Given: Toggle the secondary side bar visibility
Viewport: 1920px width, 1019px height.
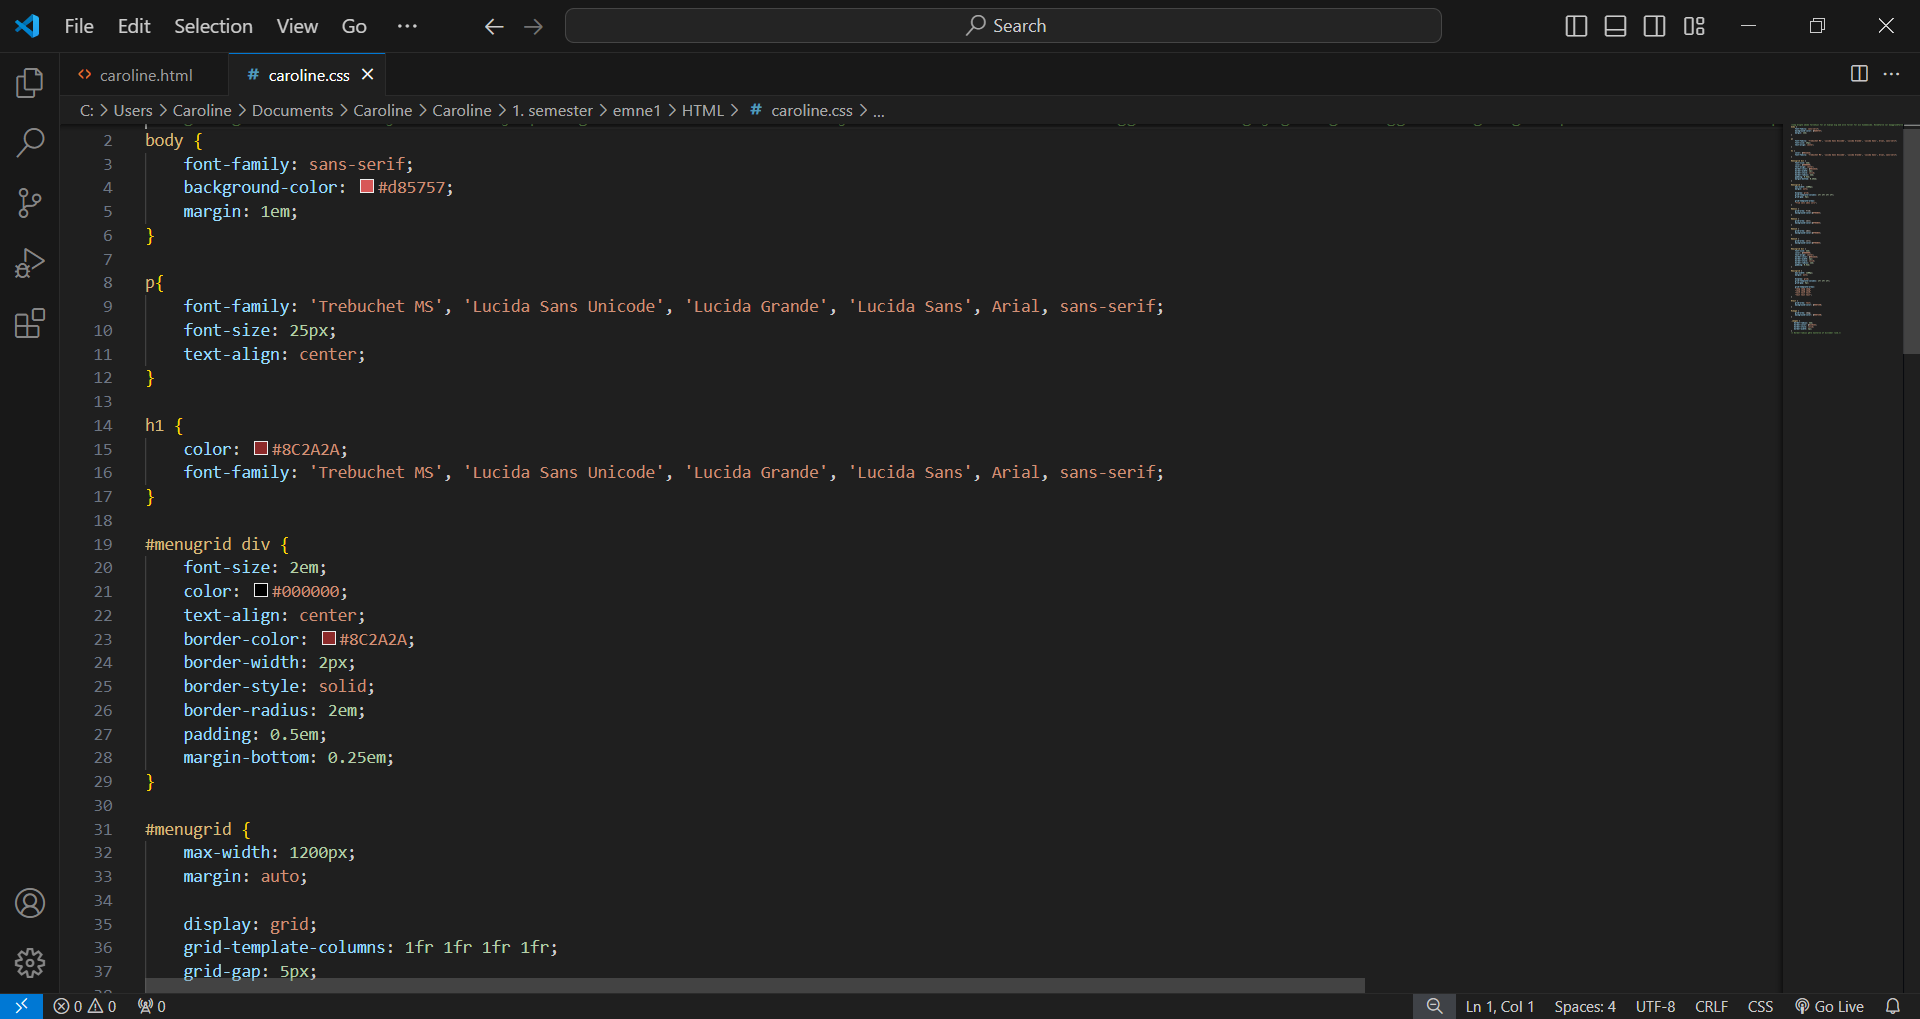Looking at the screenshot, I should (x=1655, y=26).
